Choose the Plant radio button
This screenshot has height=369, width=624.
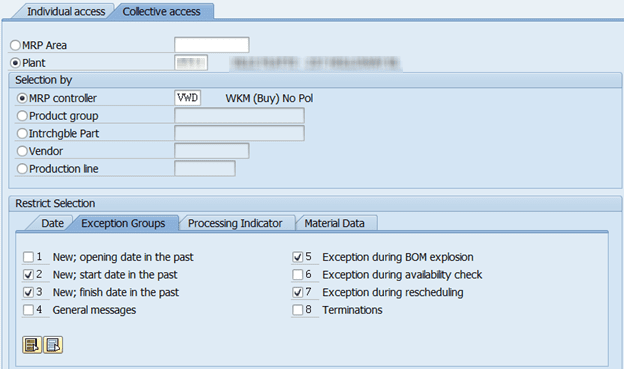[x=15, y=63]
